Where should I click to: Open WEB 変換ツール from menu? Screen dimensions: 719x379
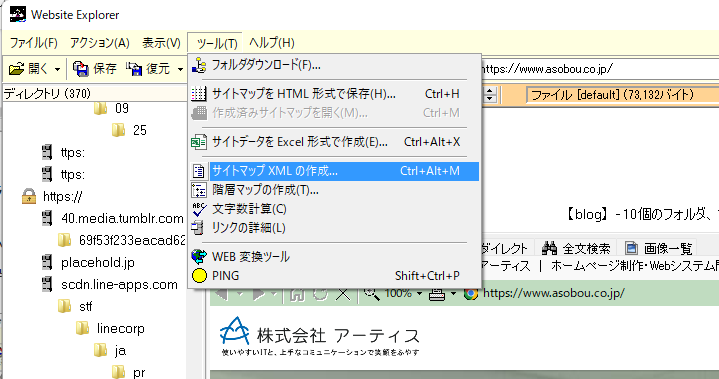[335, 257]
